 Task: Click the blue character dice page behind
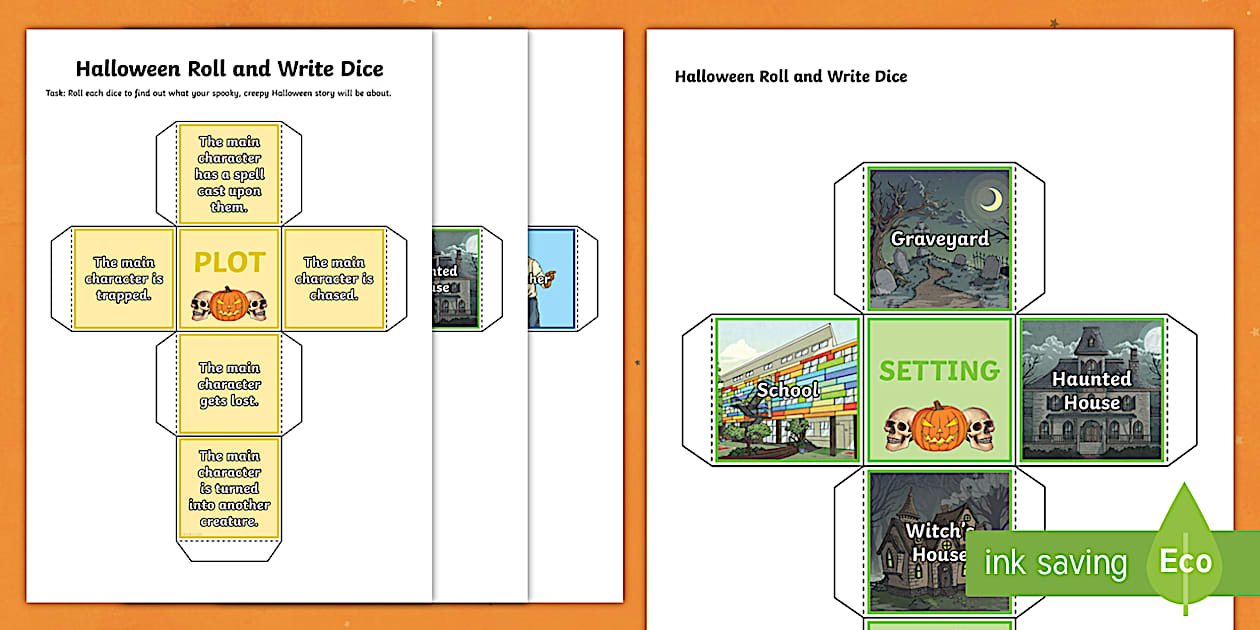coord(552,278)
